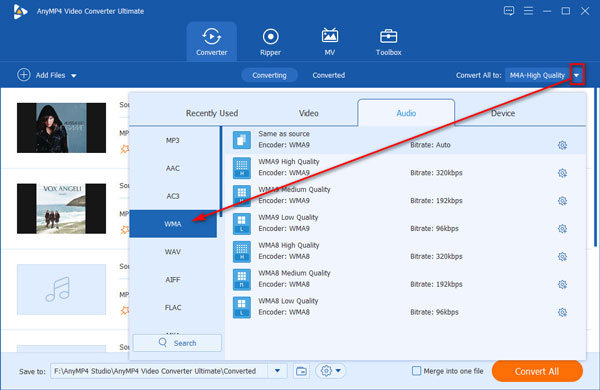Image resolution: width=600 pixels, height=390 pixels.
Task: Click the AnyMP4 app logo
Action: tap(20, 11)
